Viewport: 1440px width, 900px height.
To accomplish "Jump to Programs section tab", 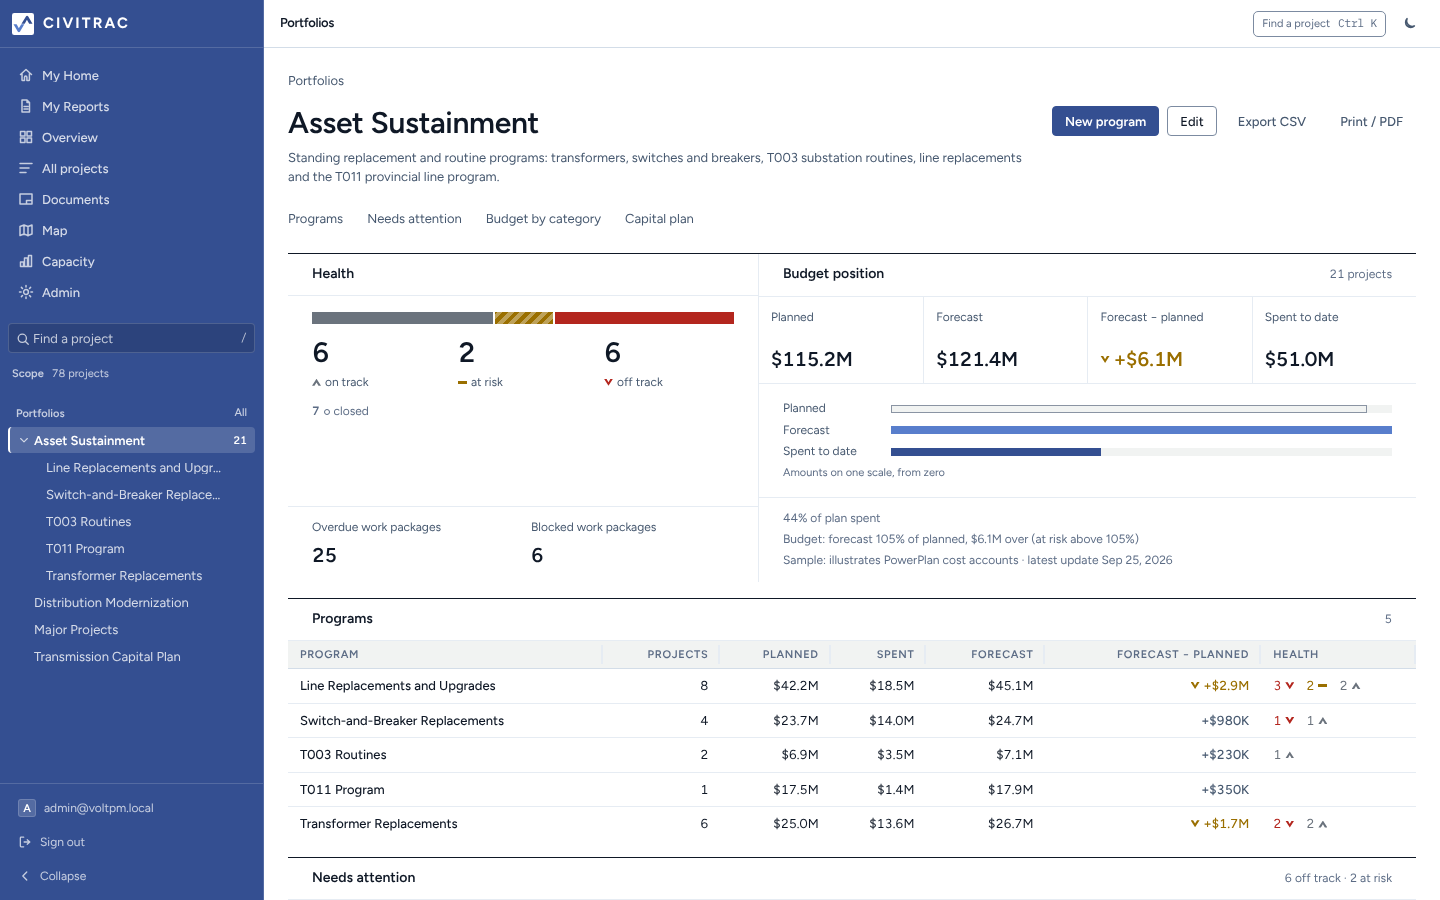I will coord(315,218).
